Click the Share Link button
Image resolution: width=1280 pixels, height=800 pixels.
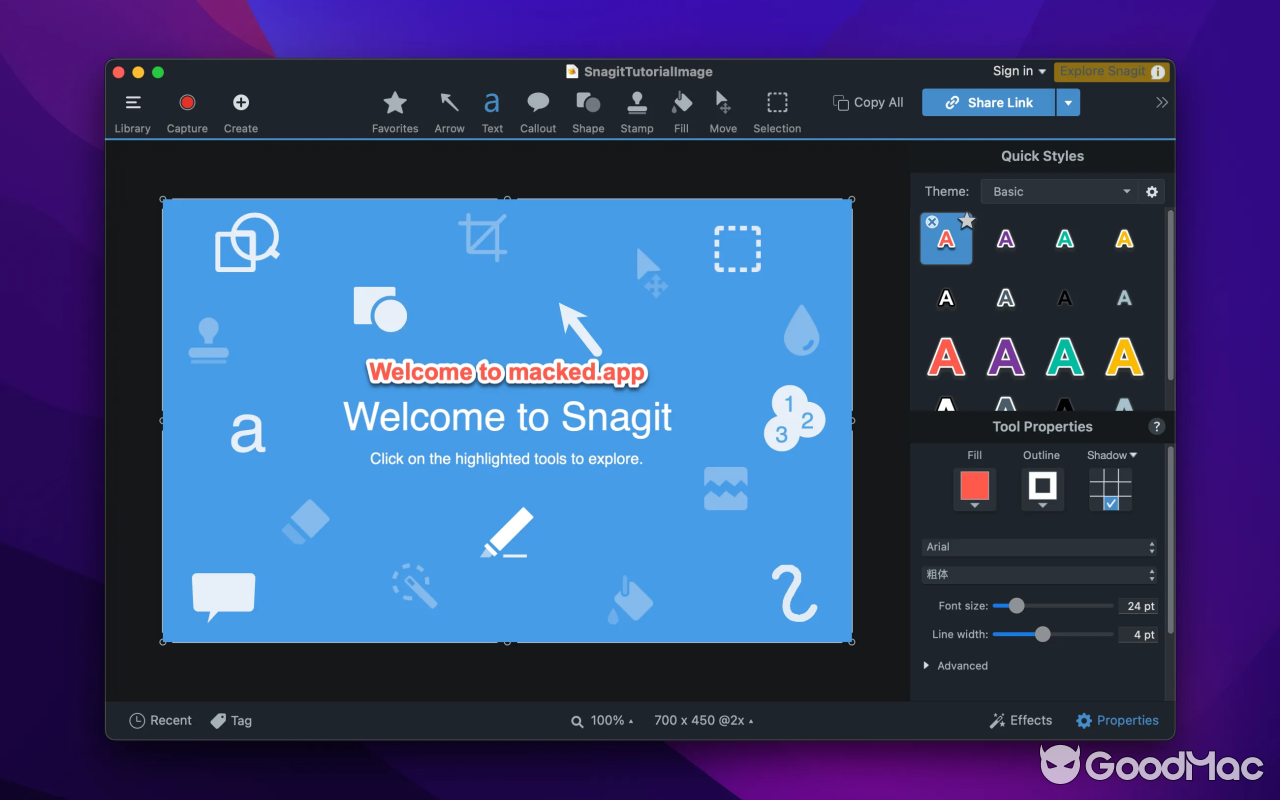988,102
